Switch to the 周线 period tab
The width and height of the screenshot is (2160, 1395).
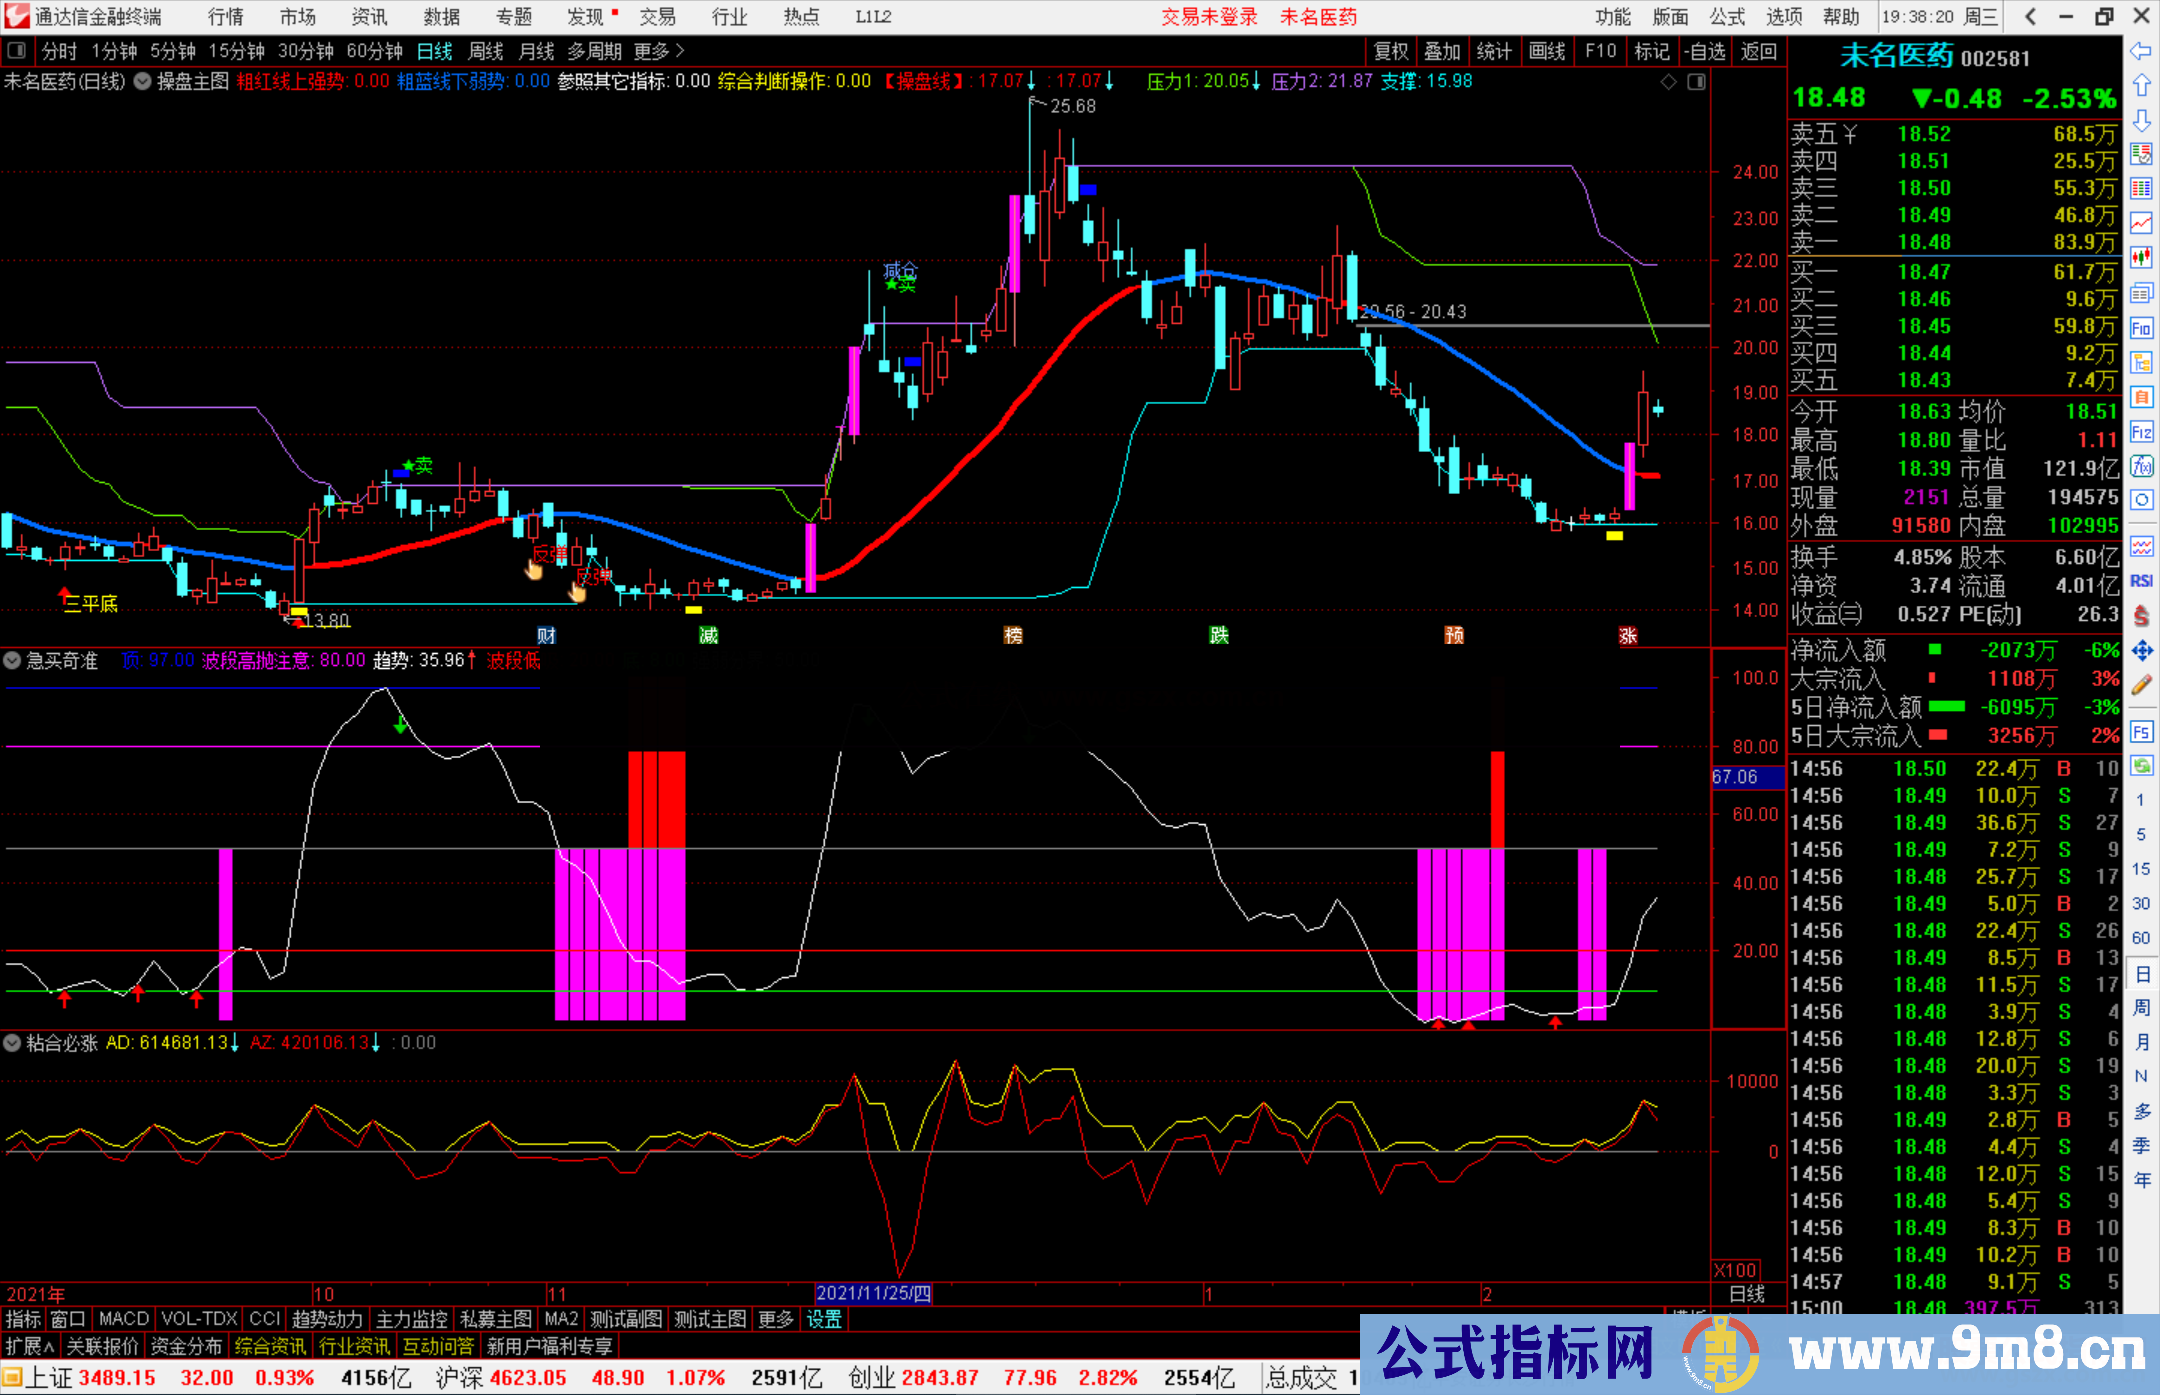pyautogui.click(x=485, y=50)
